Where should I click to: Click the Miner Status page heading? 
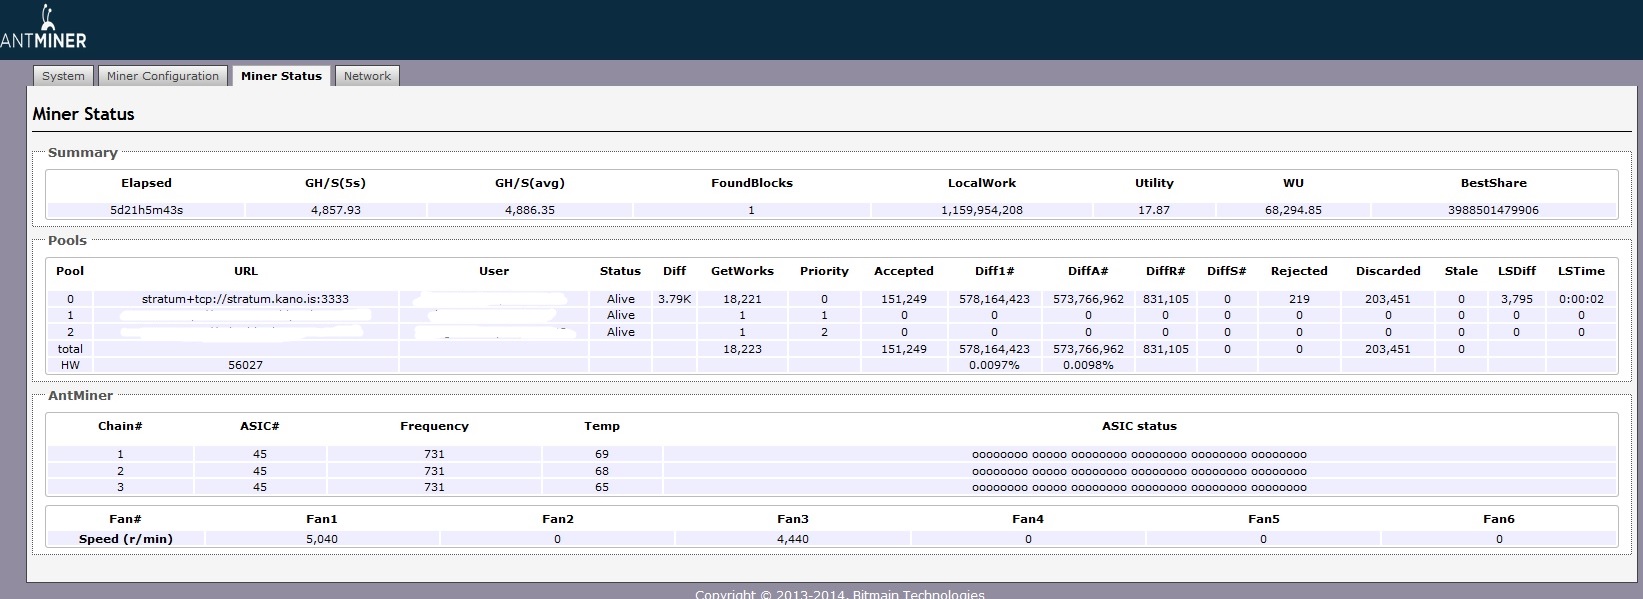click(x=83, y=114)
